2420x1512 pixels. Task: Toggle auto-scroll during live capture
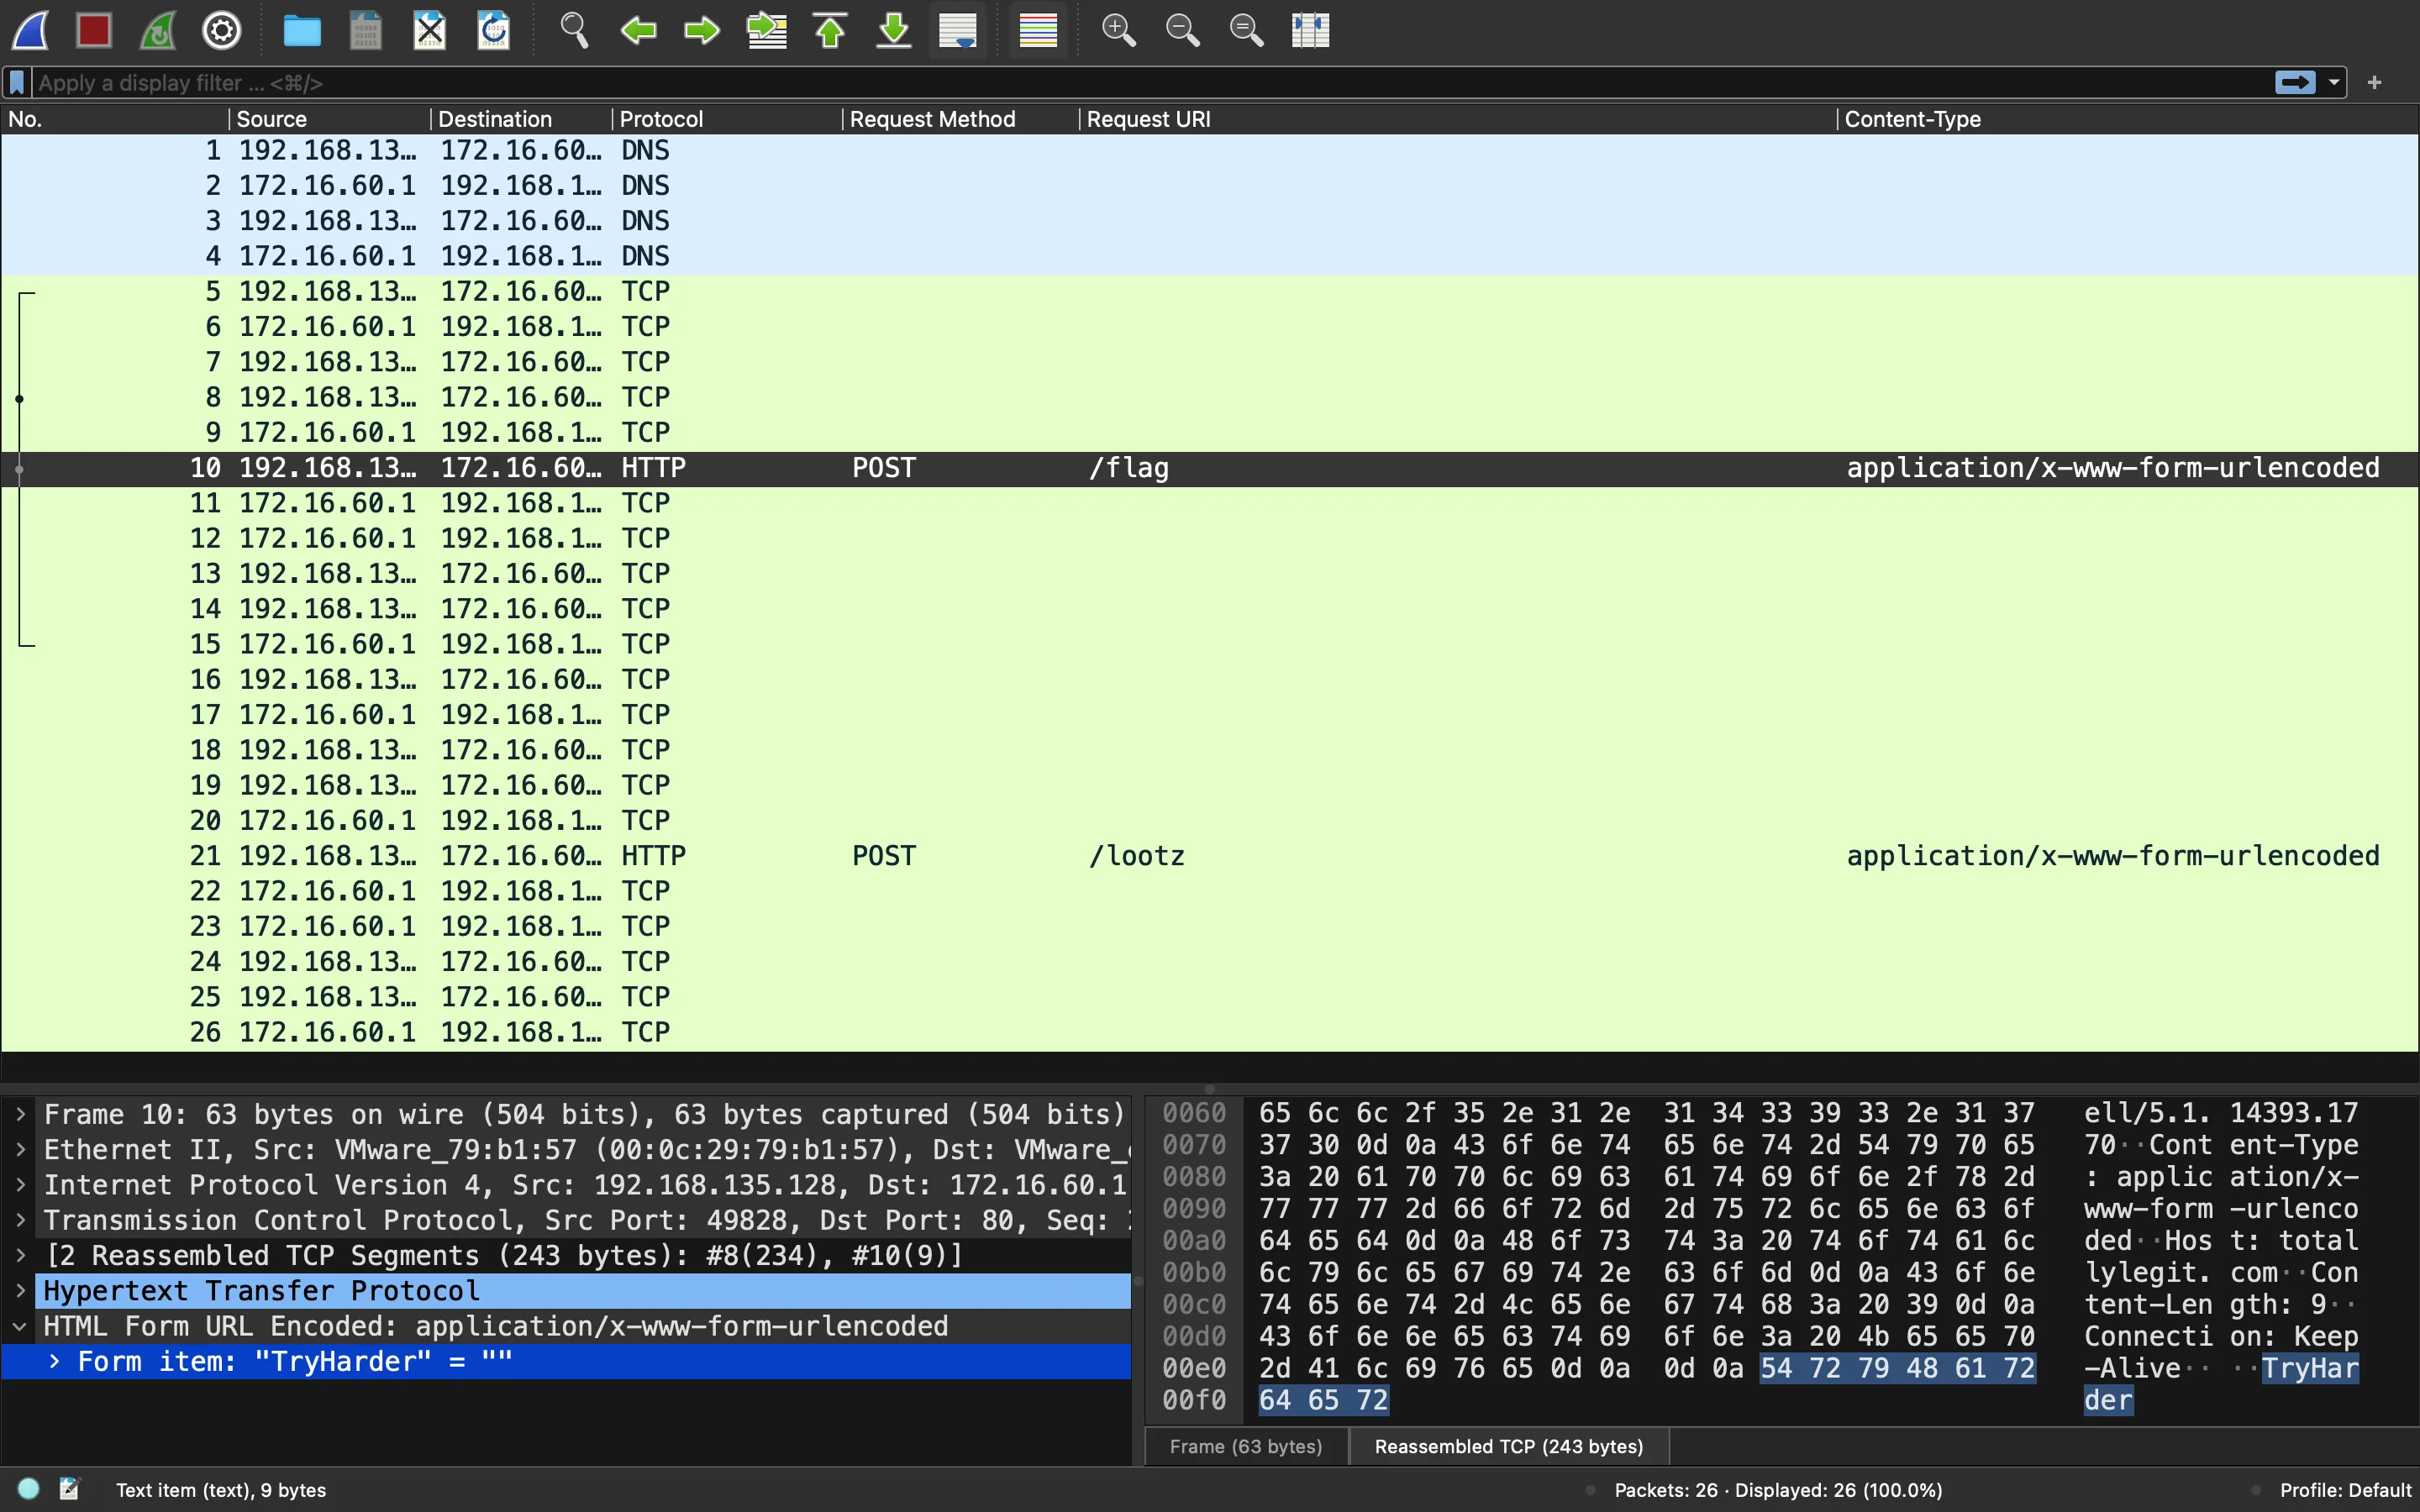pos(958,30)
